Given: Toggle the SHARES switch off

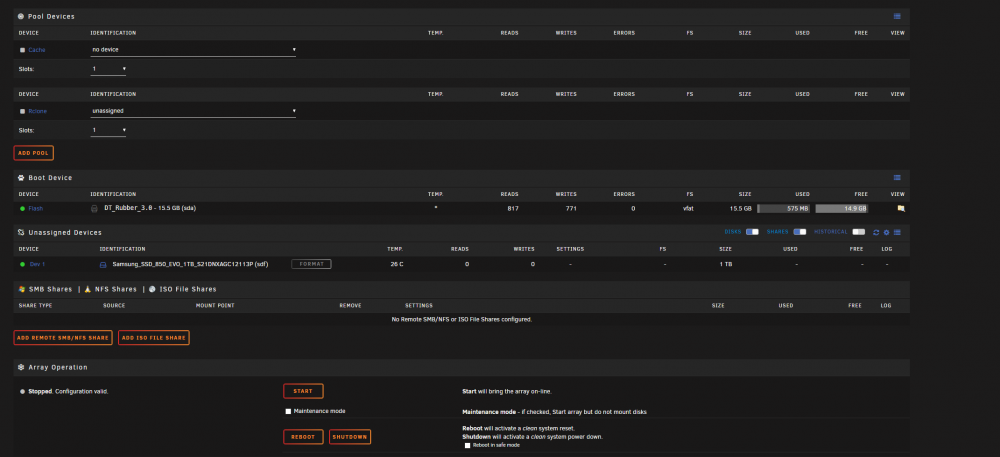Looking at the screenshot, I should point(800,232).
